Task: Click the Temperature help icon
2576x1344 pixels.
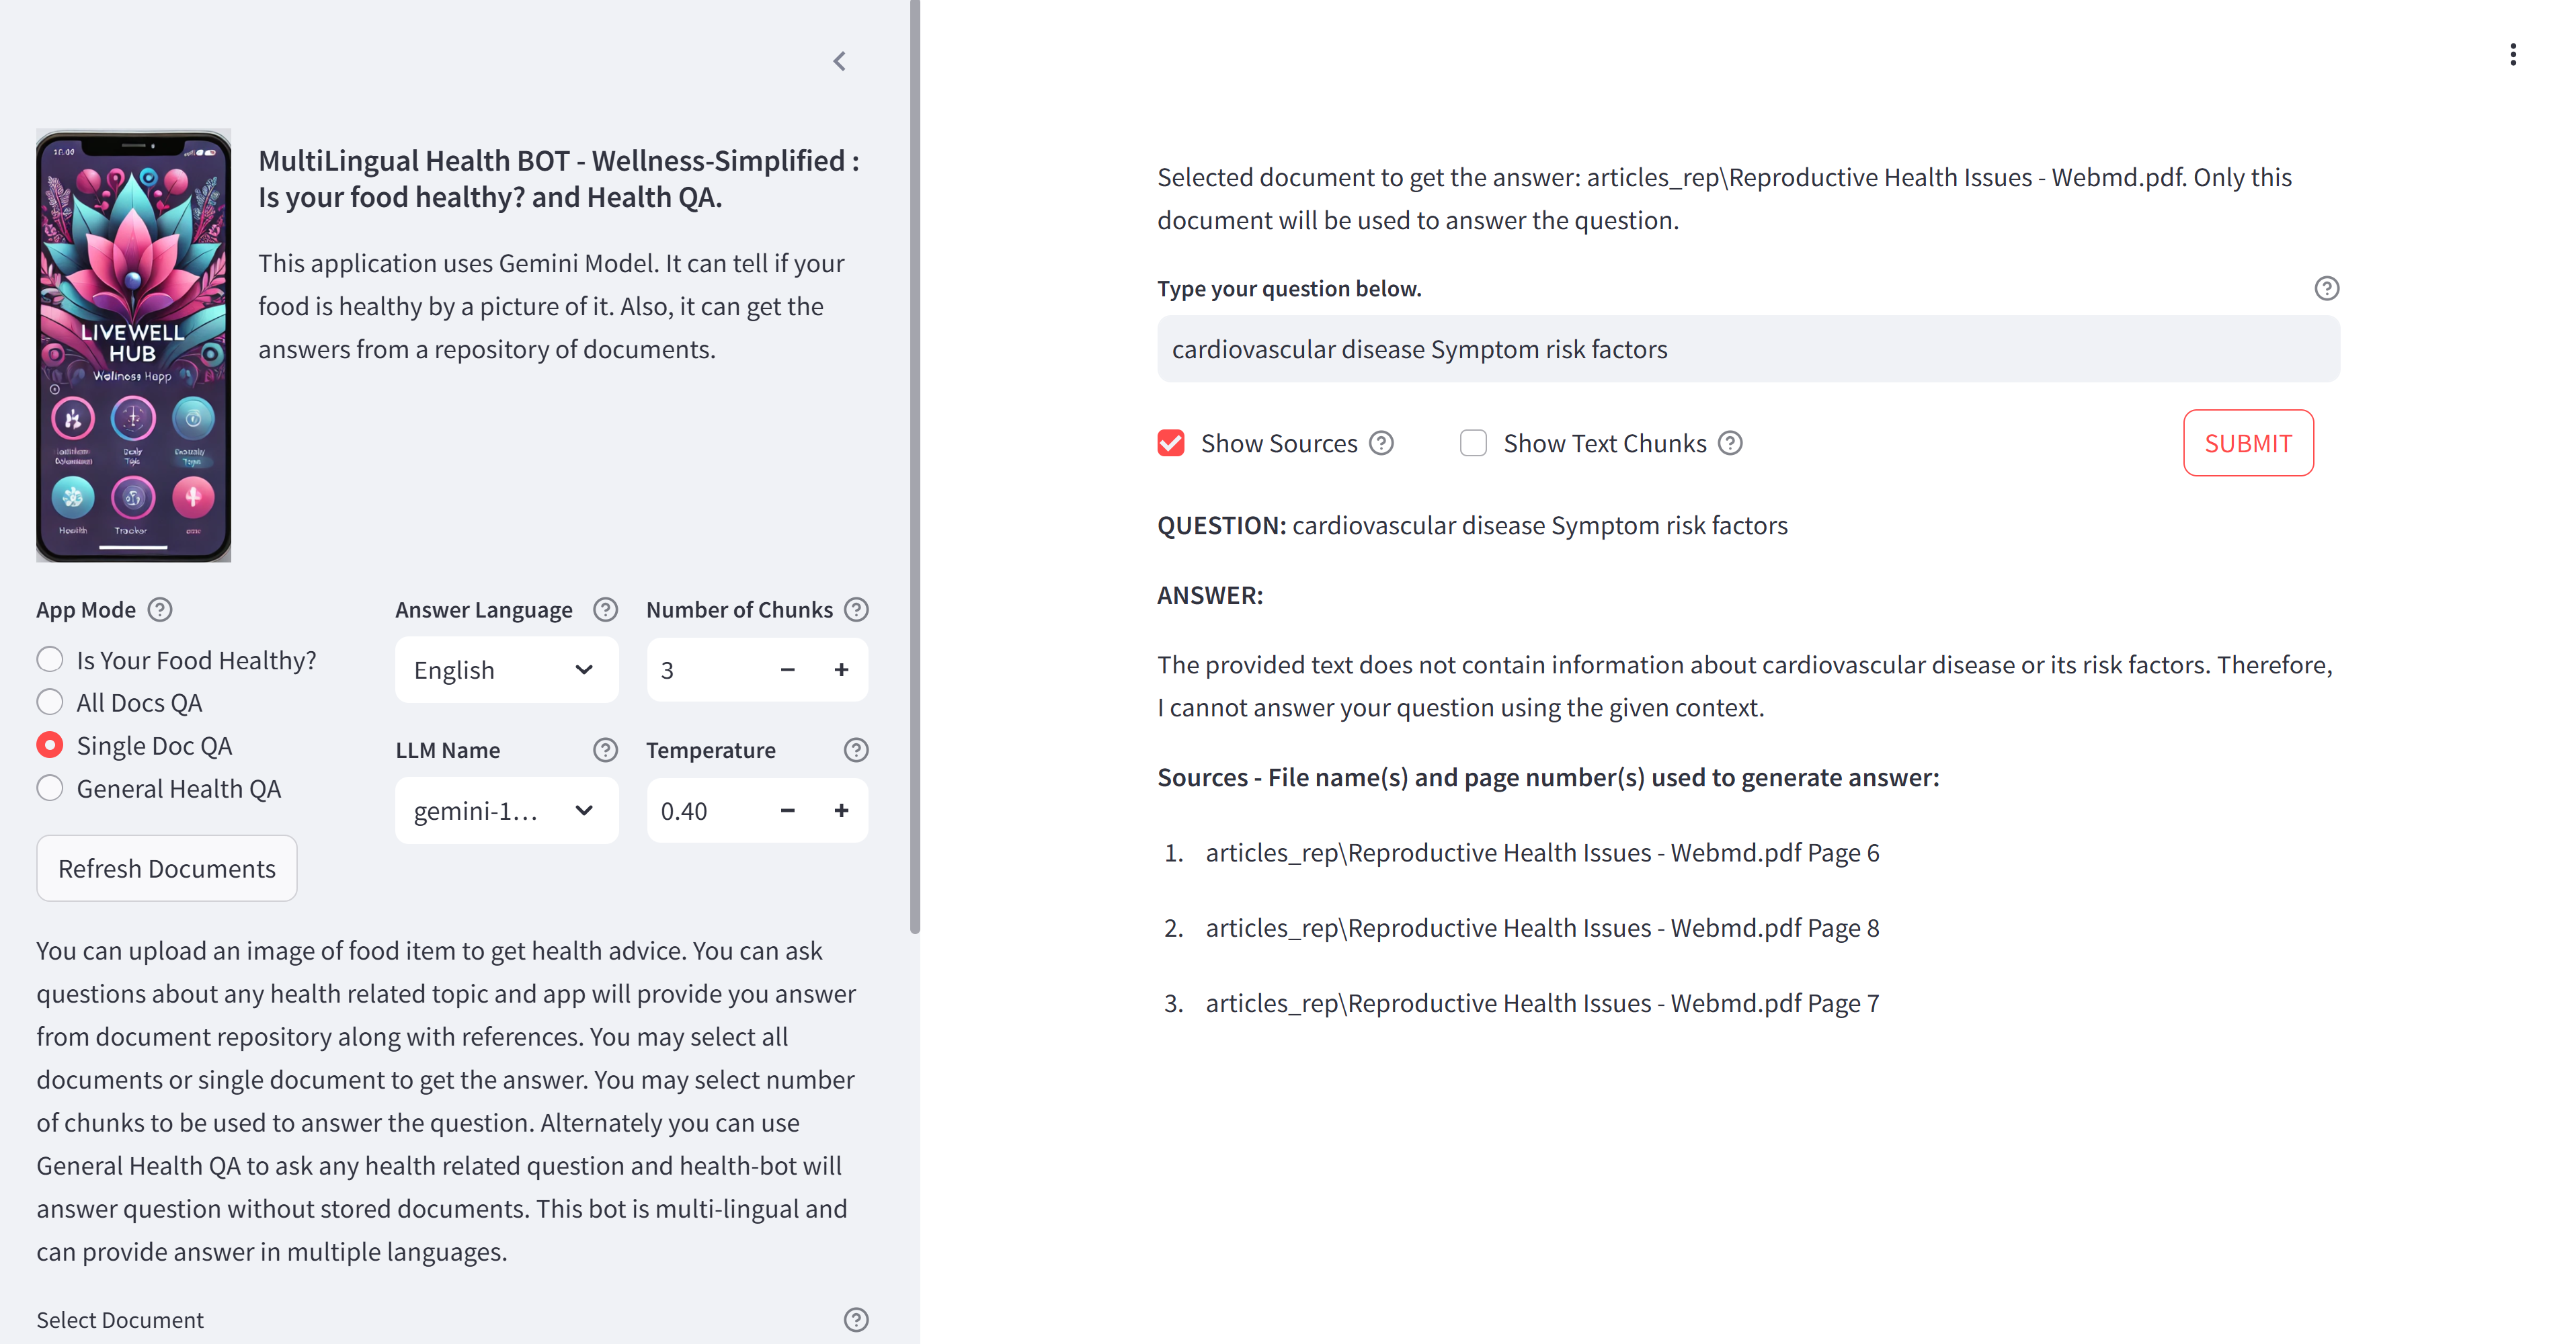Action: 856,749
